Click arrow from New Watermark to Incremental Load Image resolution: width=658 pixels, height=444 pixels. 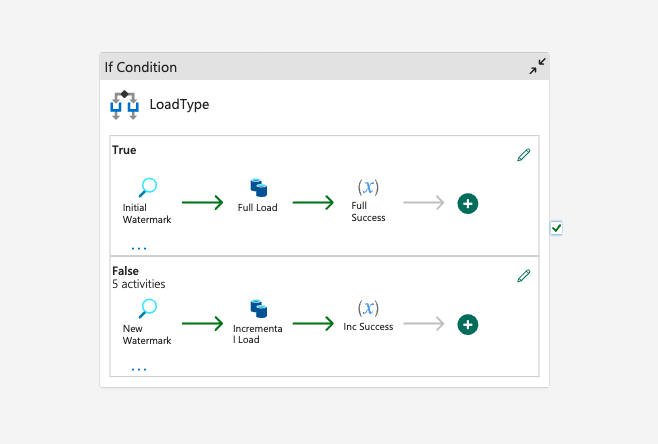pos(202,324)
